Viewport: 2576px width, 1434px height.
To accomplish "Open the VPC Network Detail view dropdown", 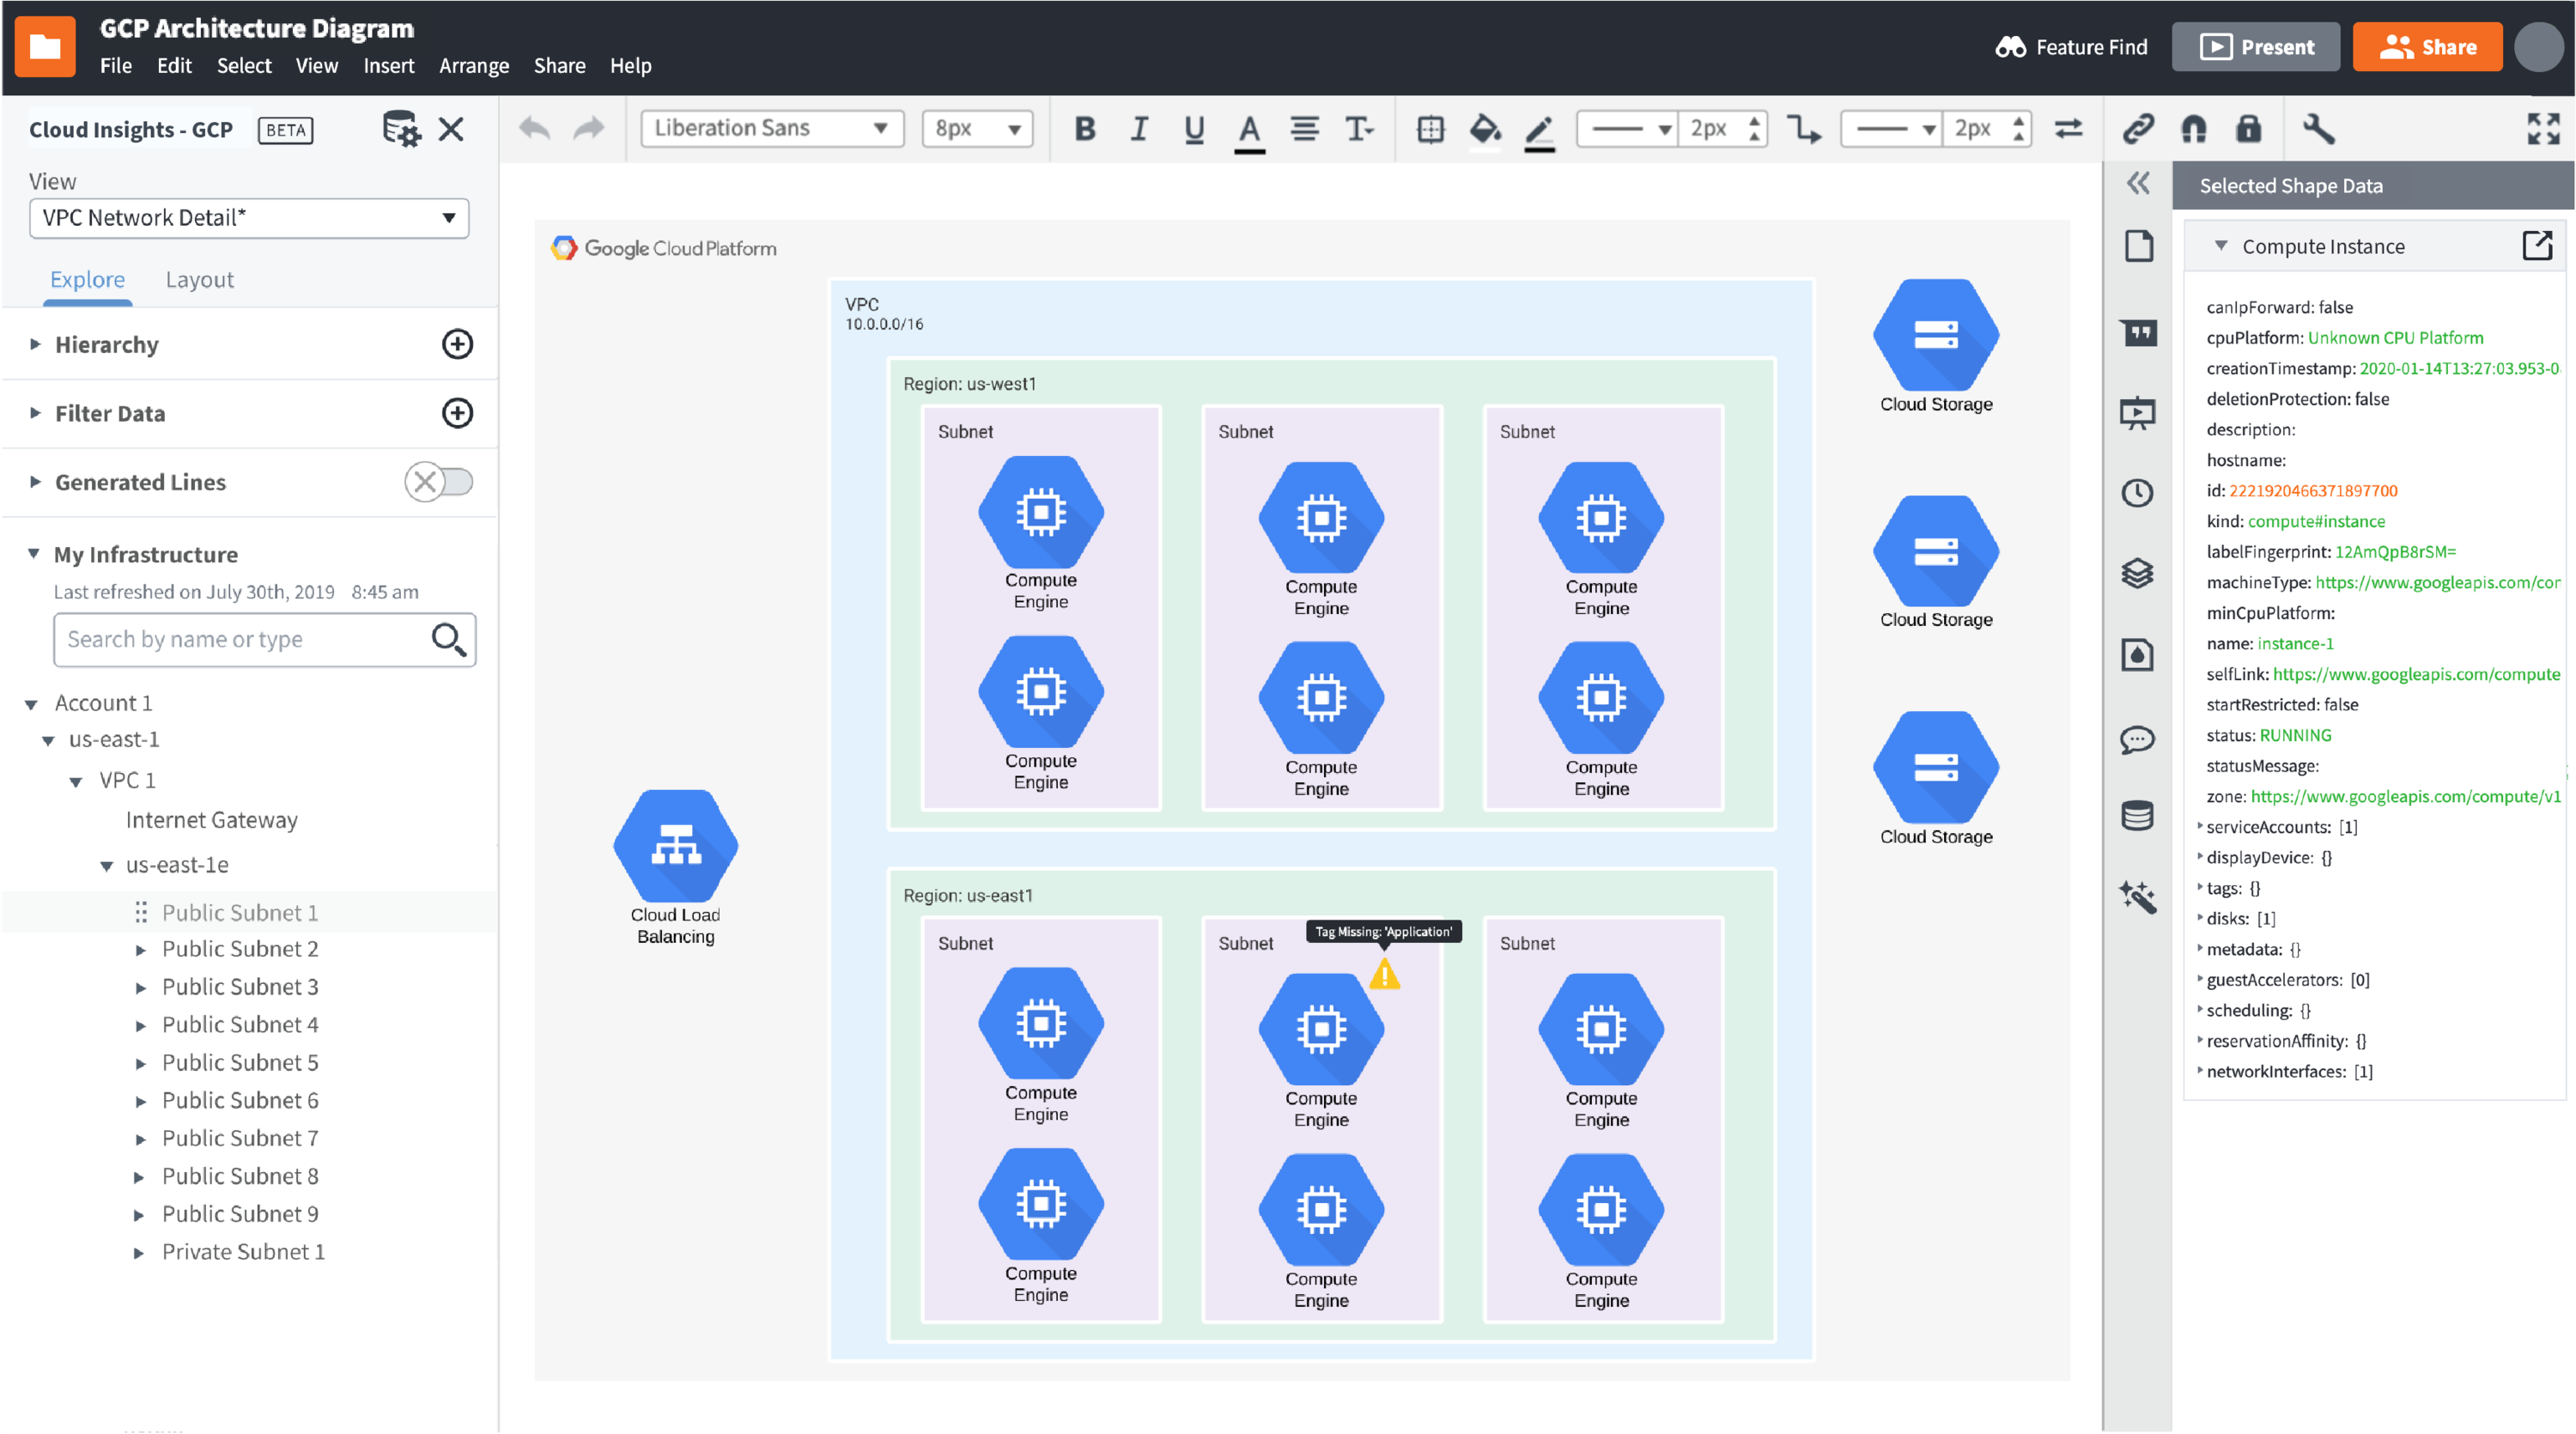I will (249, 218).
